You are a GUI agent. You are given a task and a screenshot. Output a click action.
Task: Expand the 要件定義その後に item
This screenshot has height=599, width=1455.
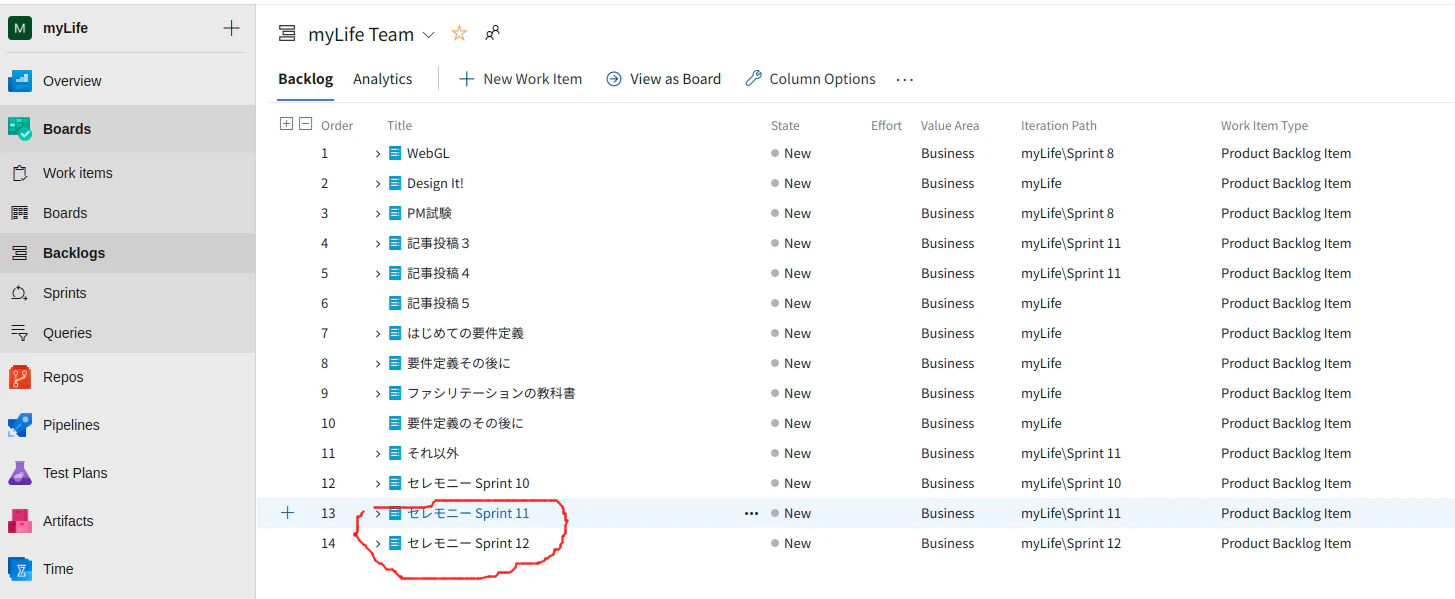coord(378,364)
